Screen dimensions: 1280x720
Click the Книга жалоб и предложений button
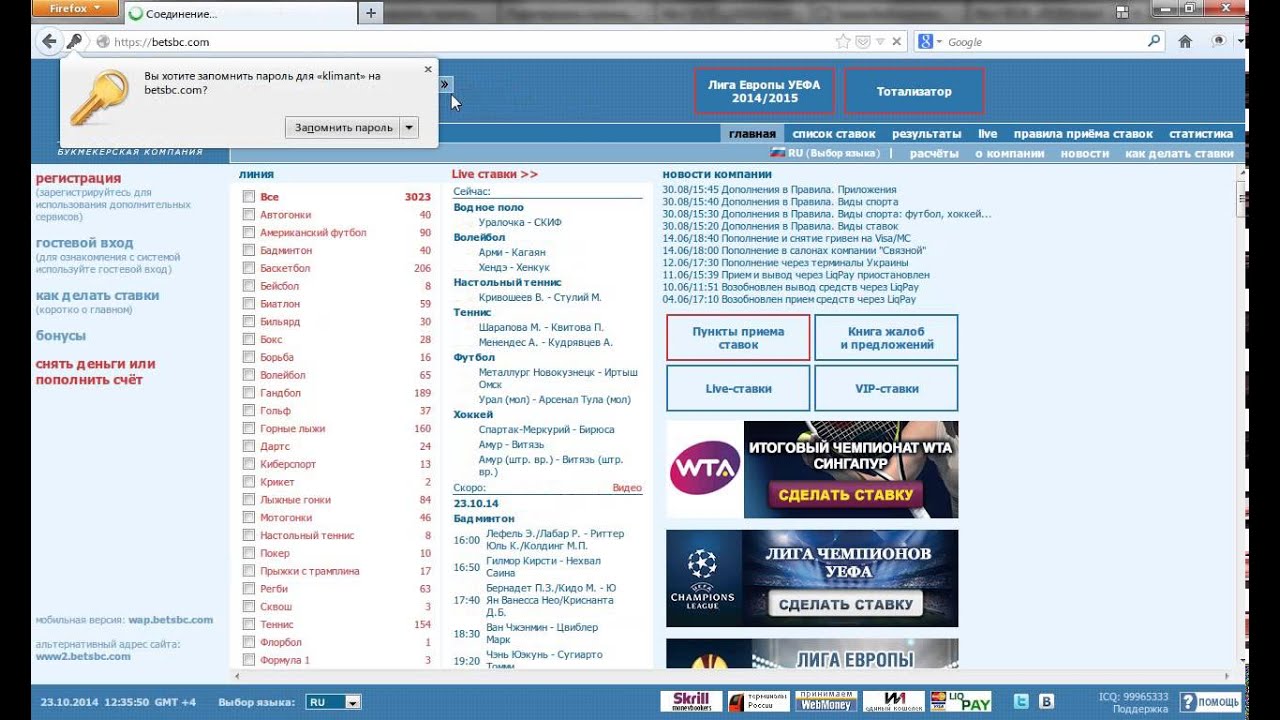(x=886, y=338)
